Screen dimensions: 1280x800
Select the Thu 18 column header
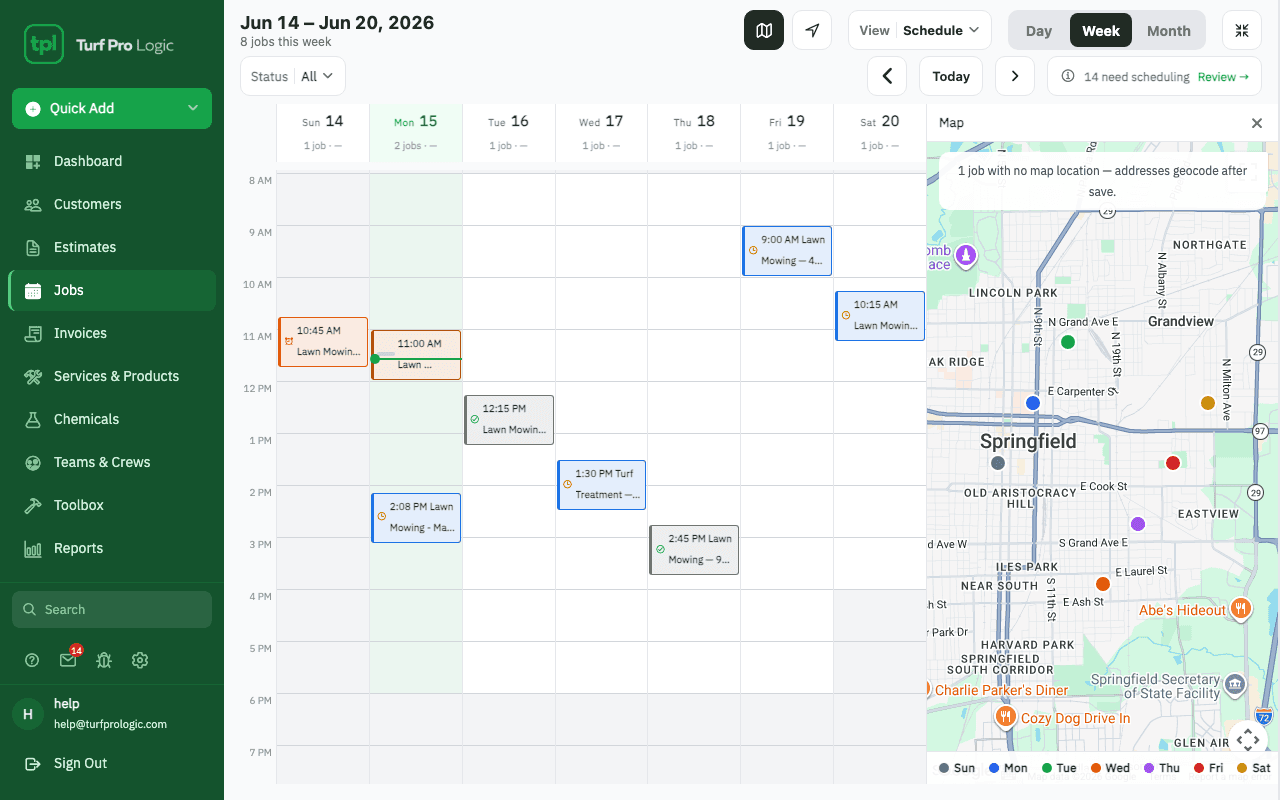pyautogui.click(x=694, y=132)
